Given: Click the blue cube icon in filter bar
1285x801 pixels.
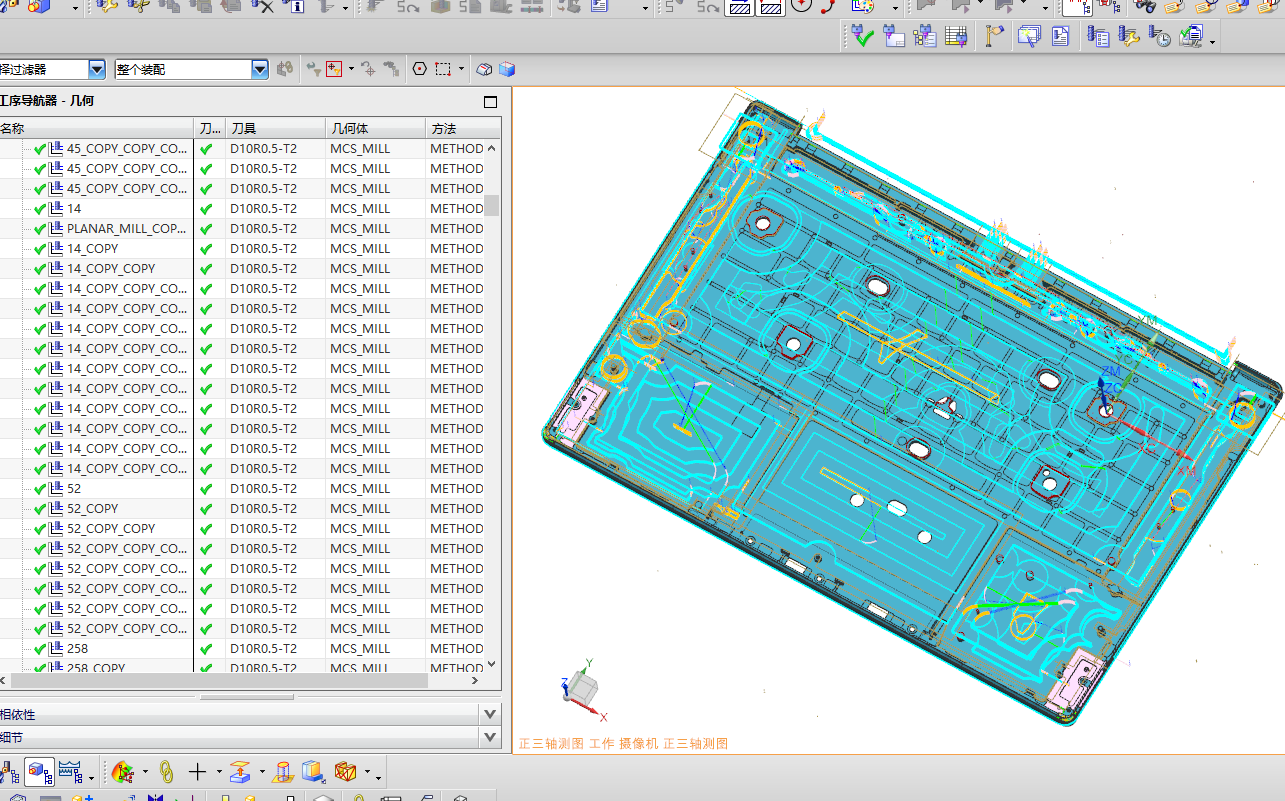Looking at the screenshot, I should tap(507, 69).
